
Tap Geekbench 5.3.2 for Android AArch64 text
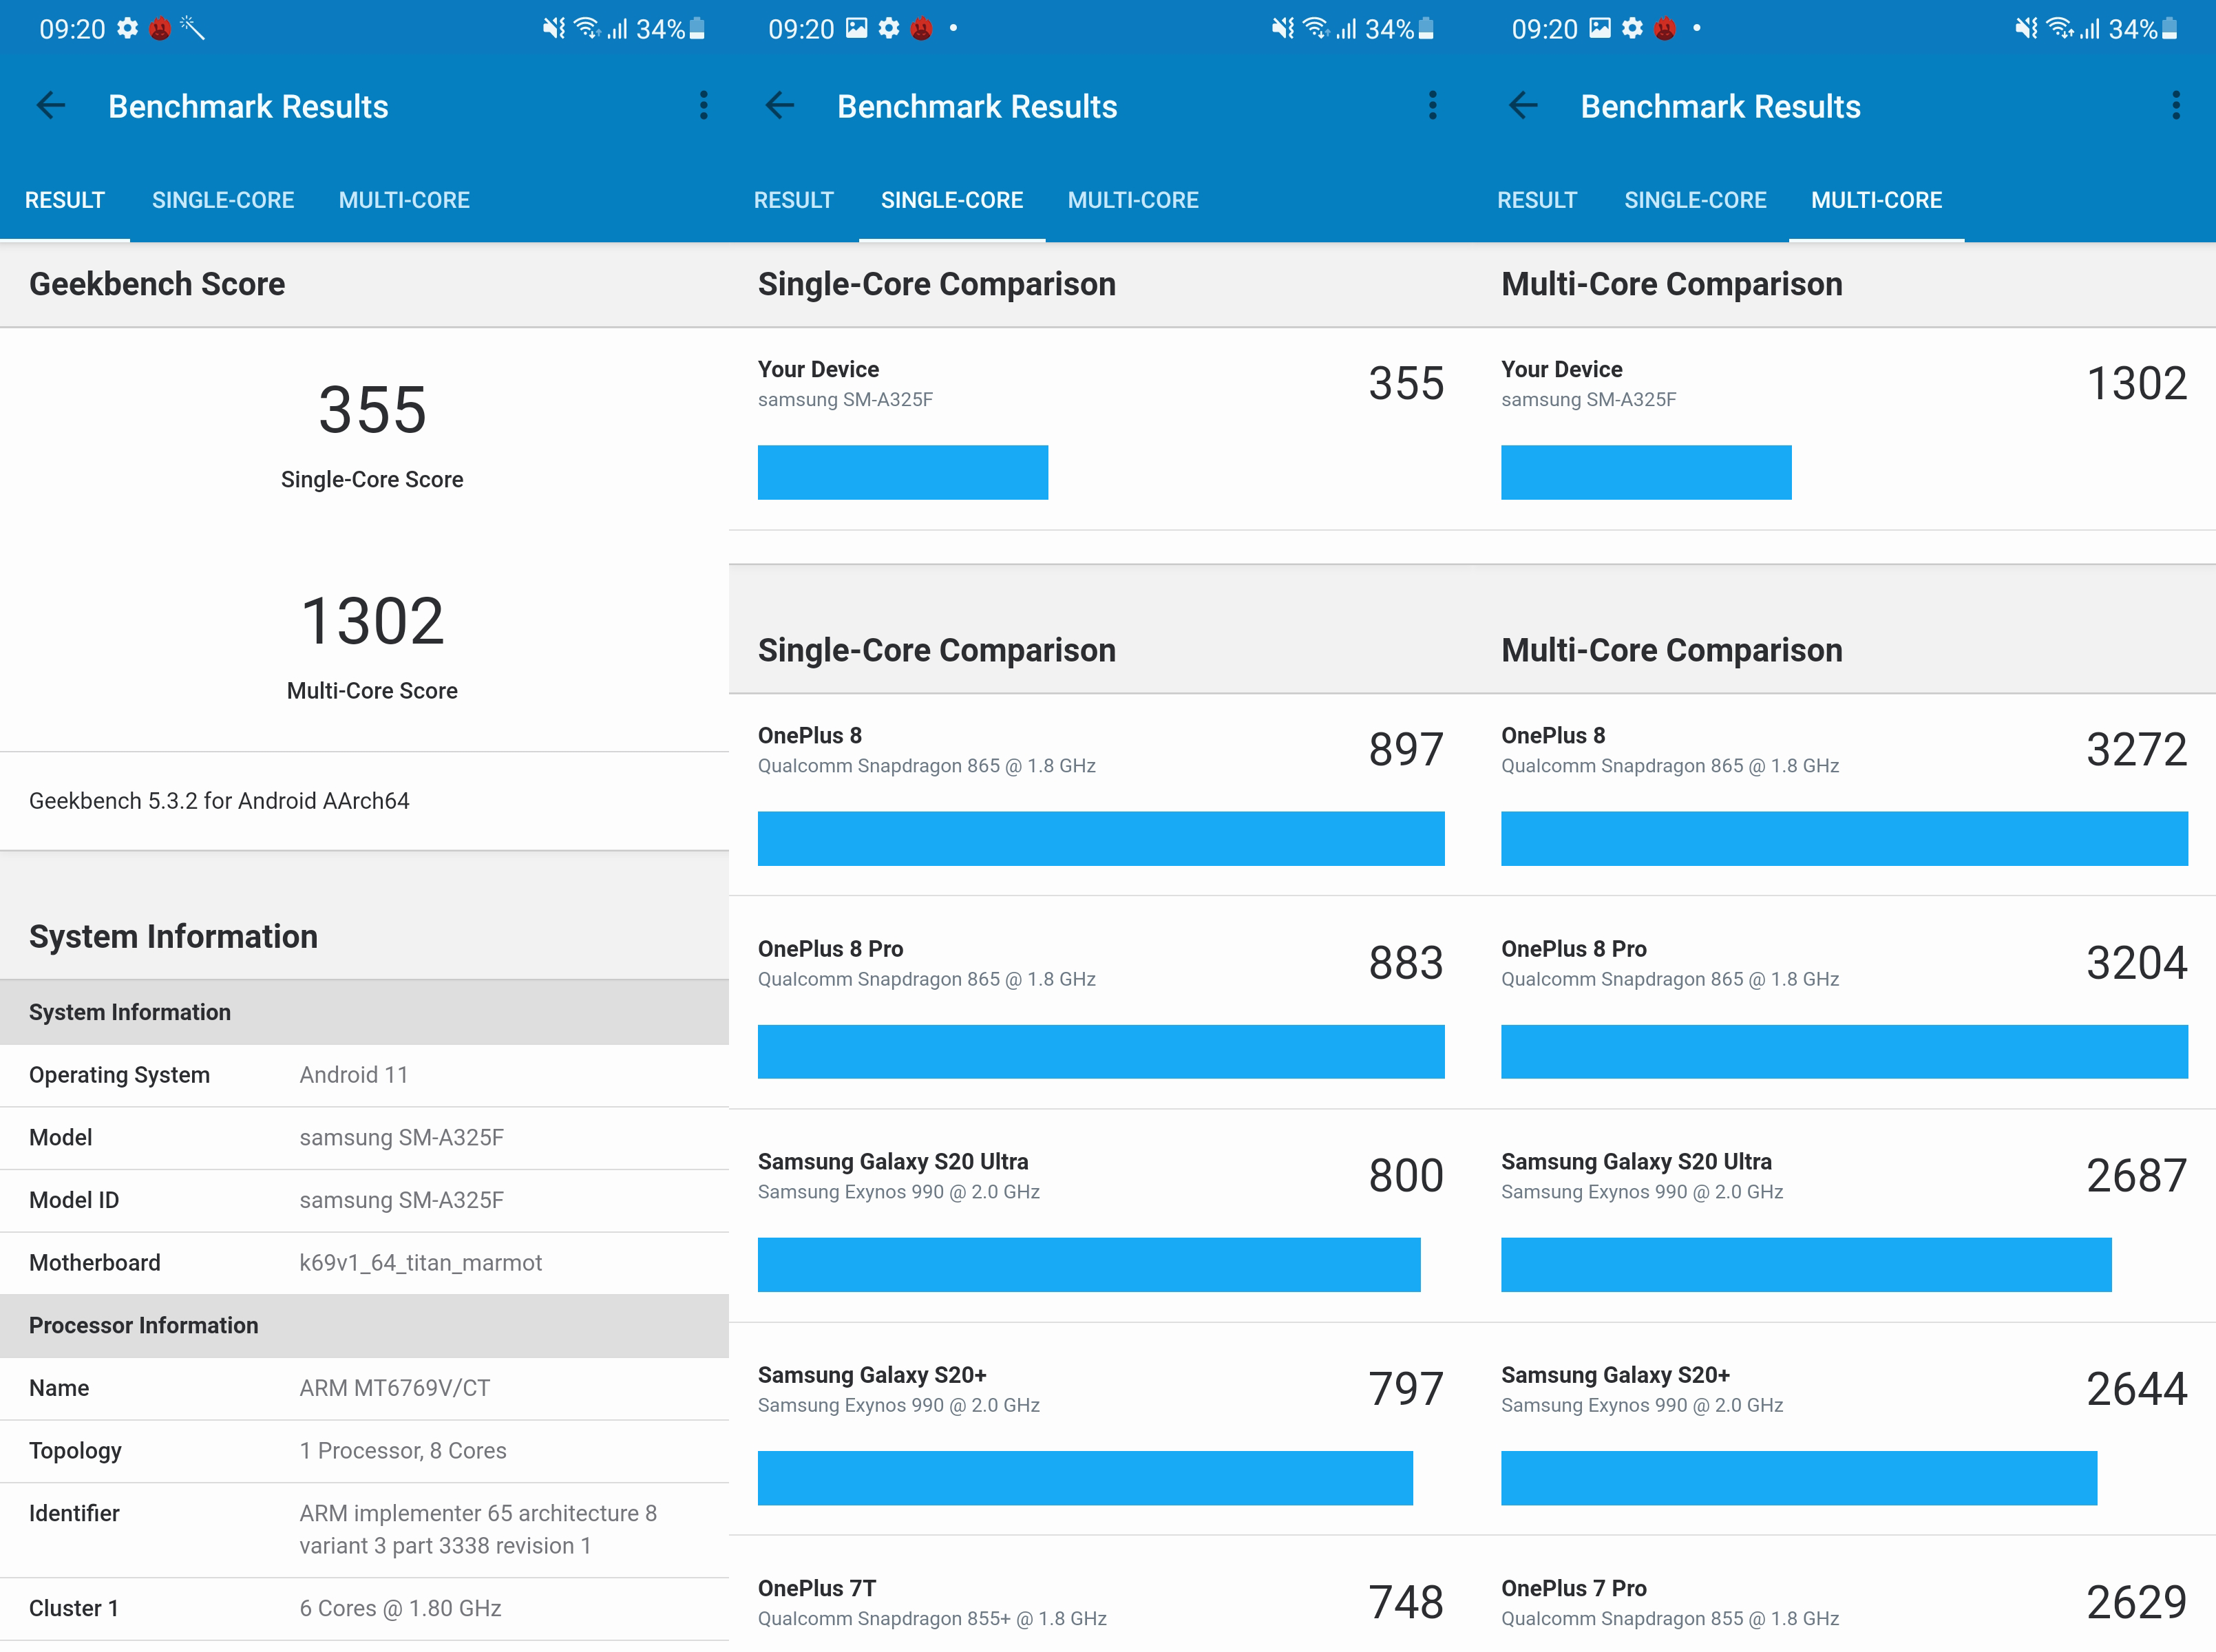pos(219,801)
